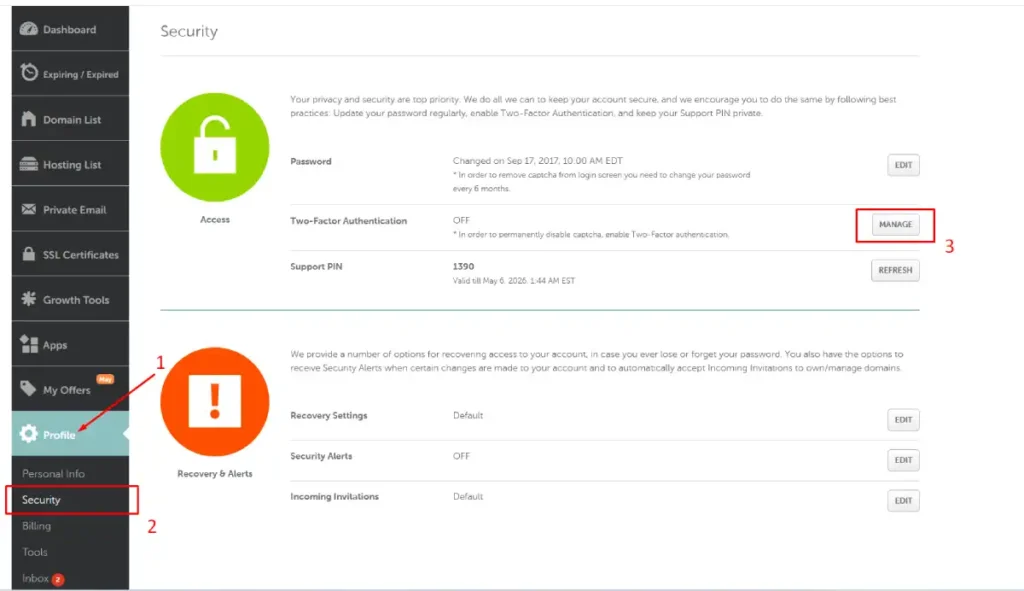The image size is (1024, 591).
Task: Click the Hosting List server icon
Action: pos(29,164)
